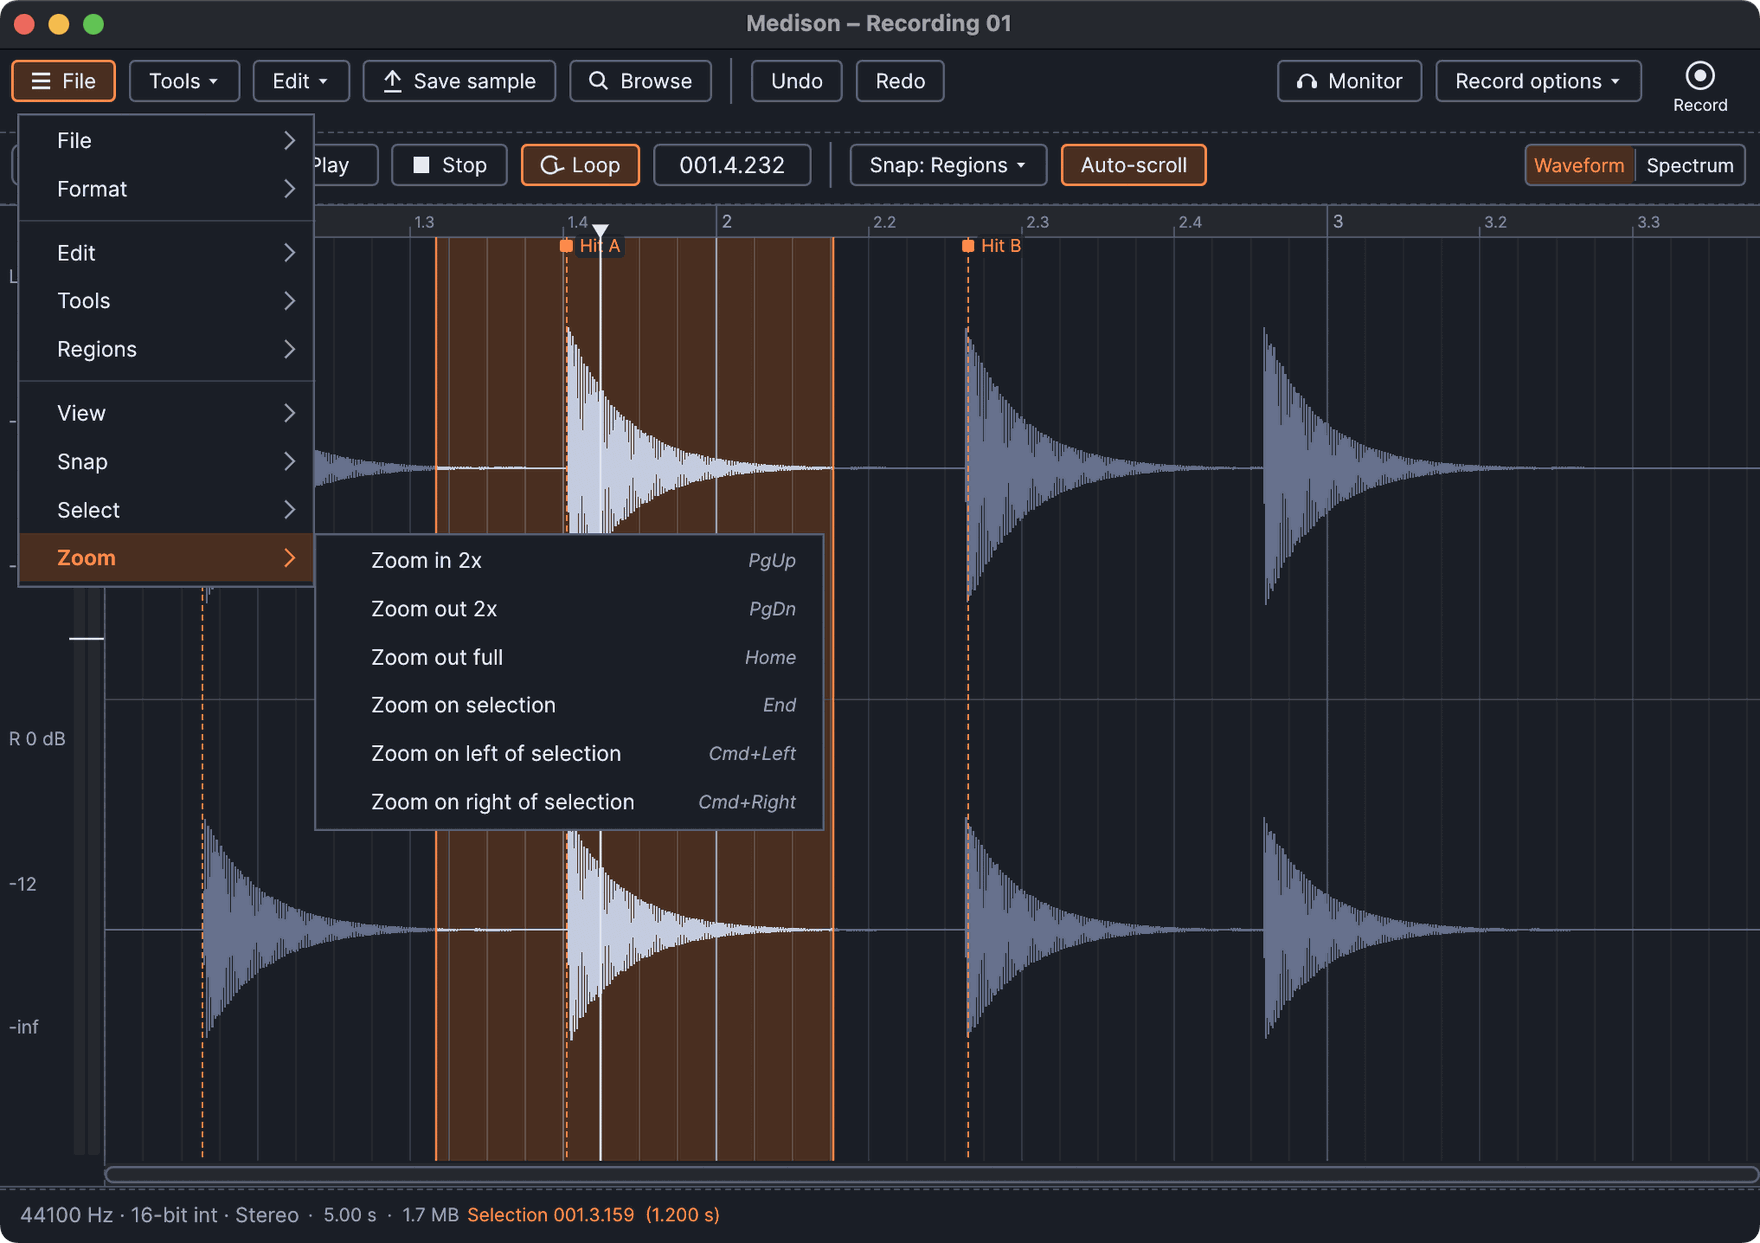This screenshot has width=1760, height=1243.
Task: Click the position field 001.4.232
Action: [732, 165]
